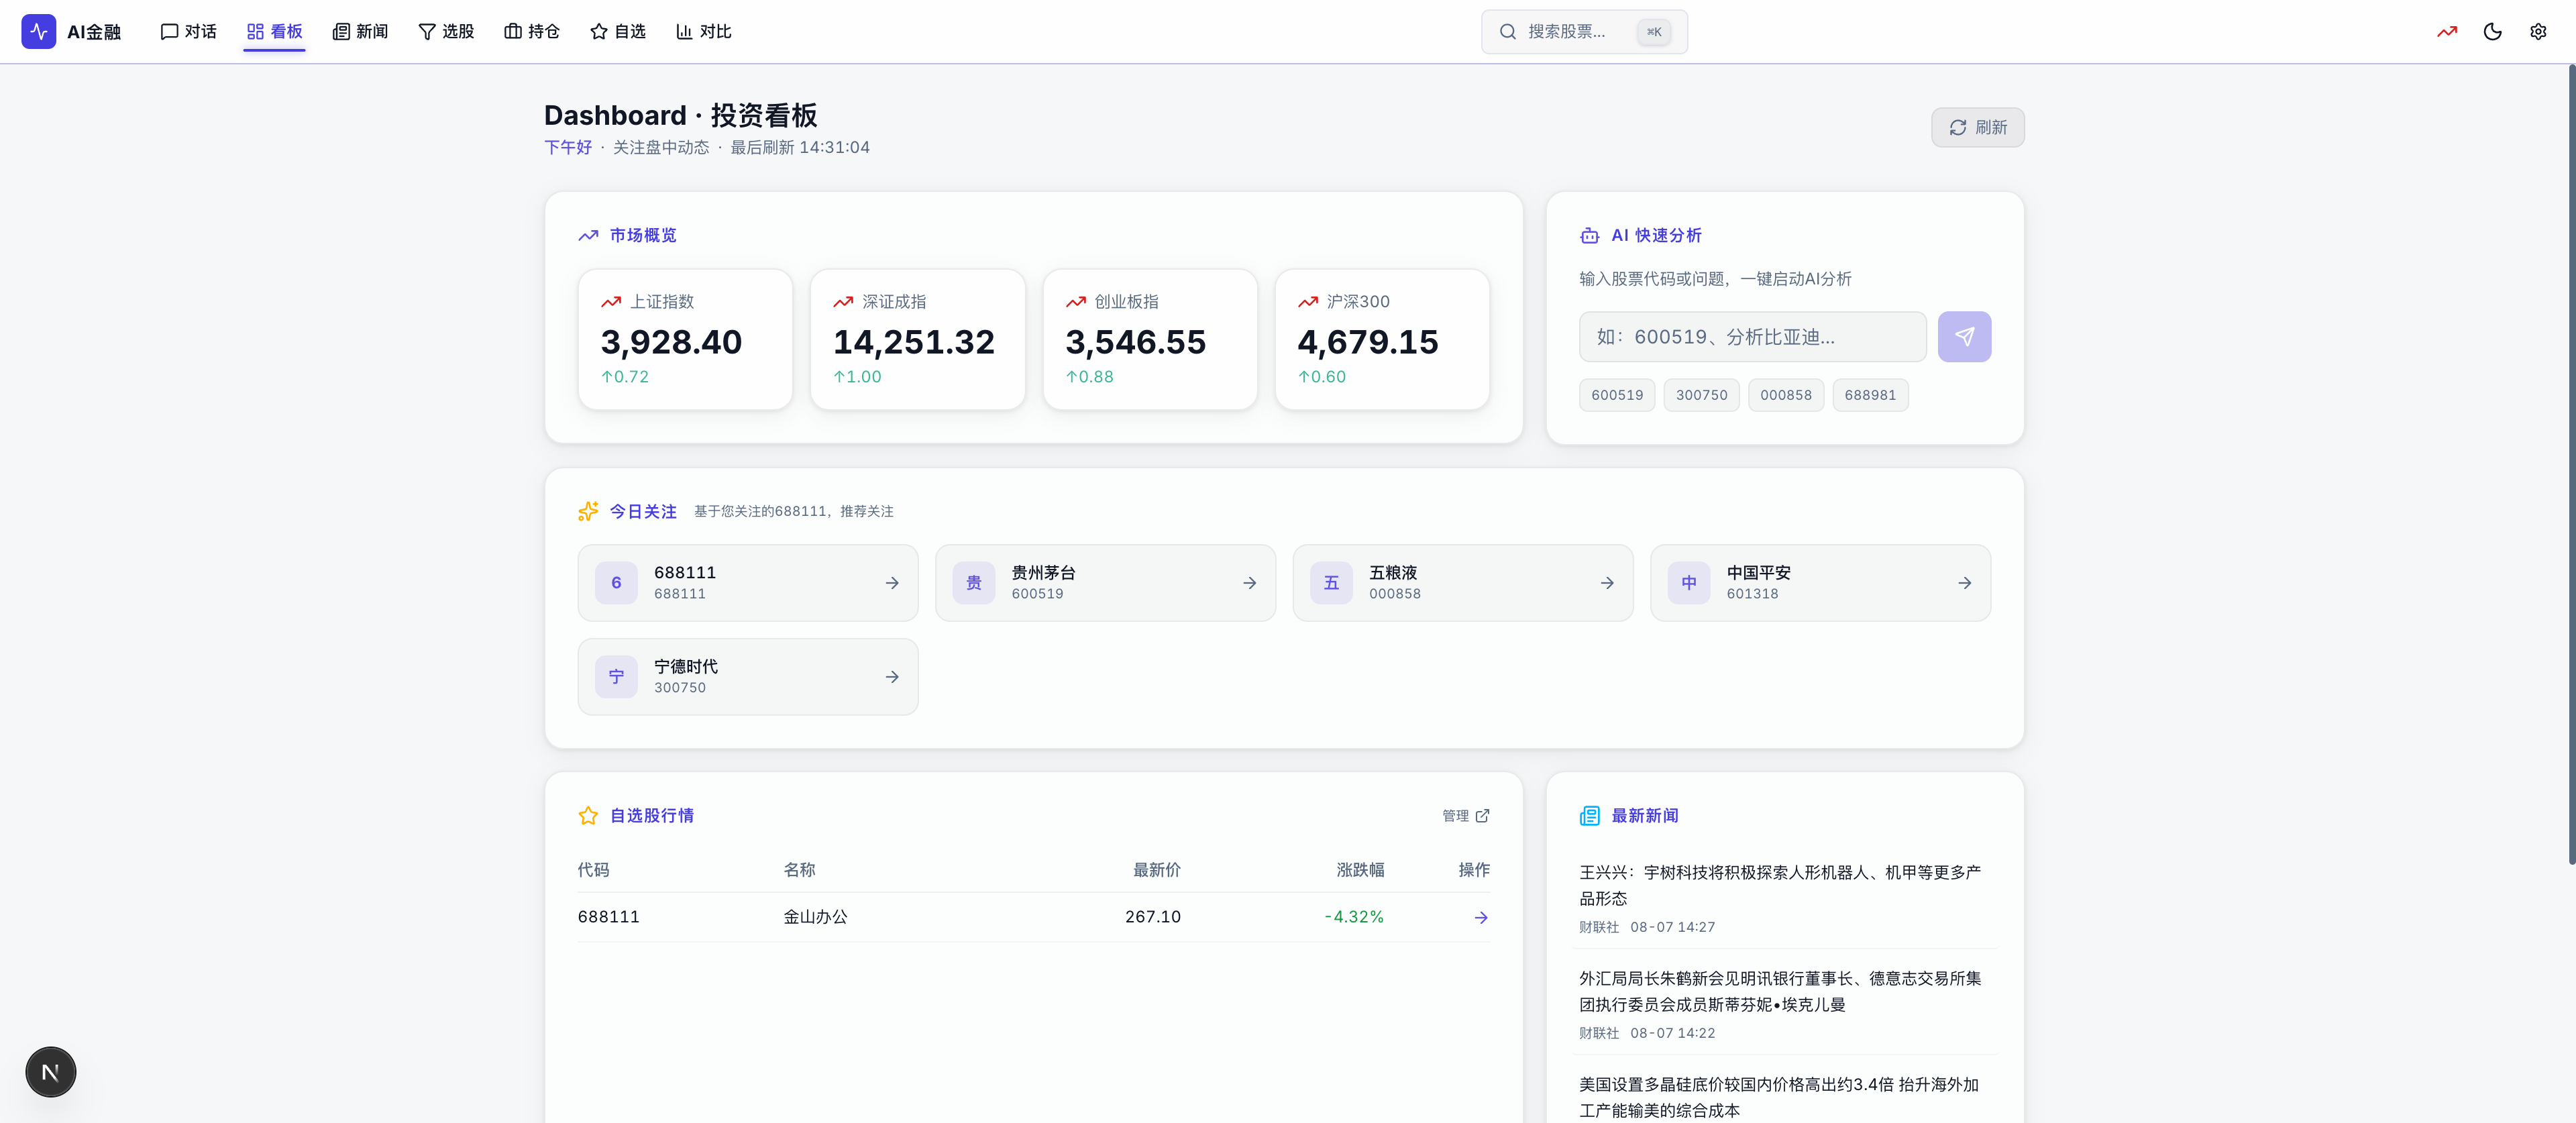Click the AI金融 logo icon
Screen dimensions: 2576x1123
pyautogui.click(x=38, y=31)
